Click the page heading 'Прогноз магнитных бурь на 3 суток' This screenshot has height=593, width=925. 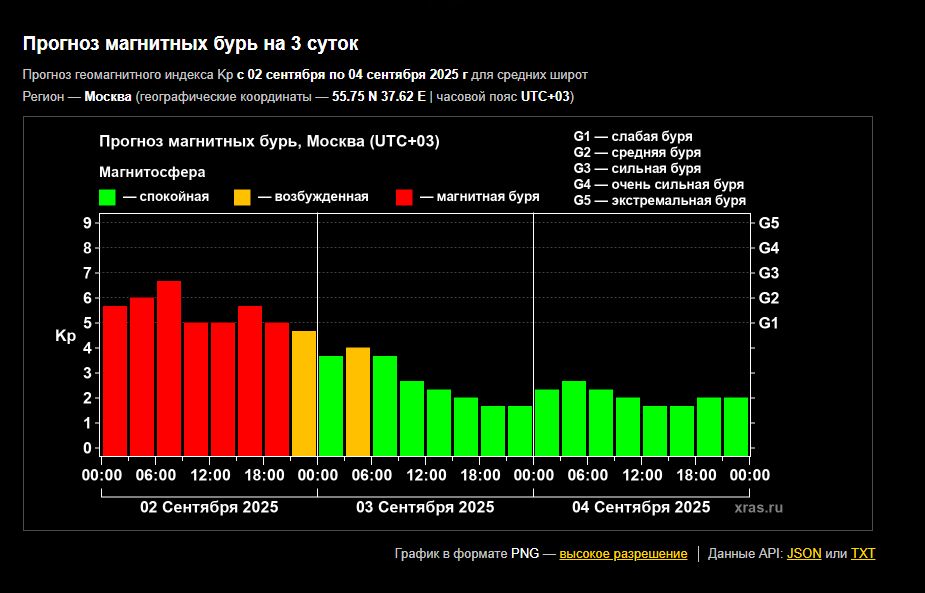coord(190,44)
